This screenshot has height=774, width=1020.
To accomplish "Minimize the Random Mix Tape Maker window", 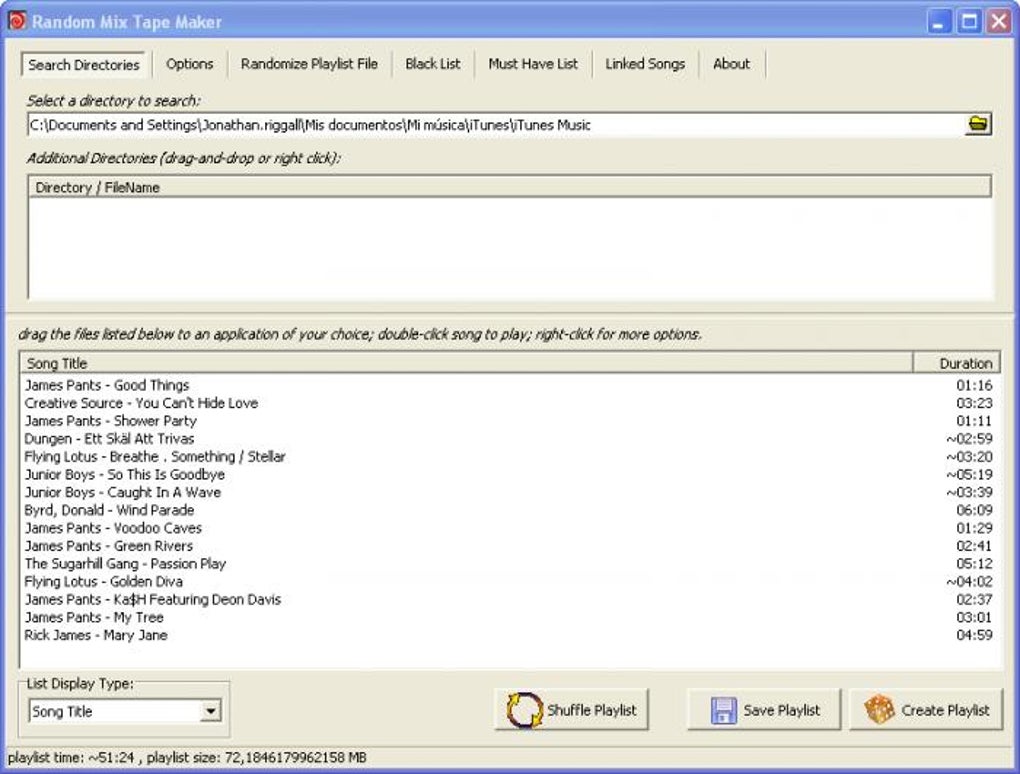I will click(938, 21).
